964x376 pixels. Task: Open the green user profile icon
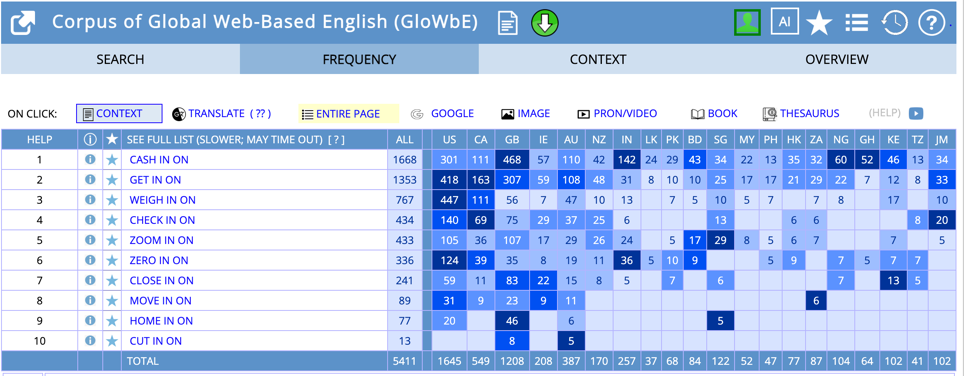[748, 22]
